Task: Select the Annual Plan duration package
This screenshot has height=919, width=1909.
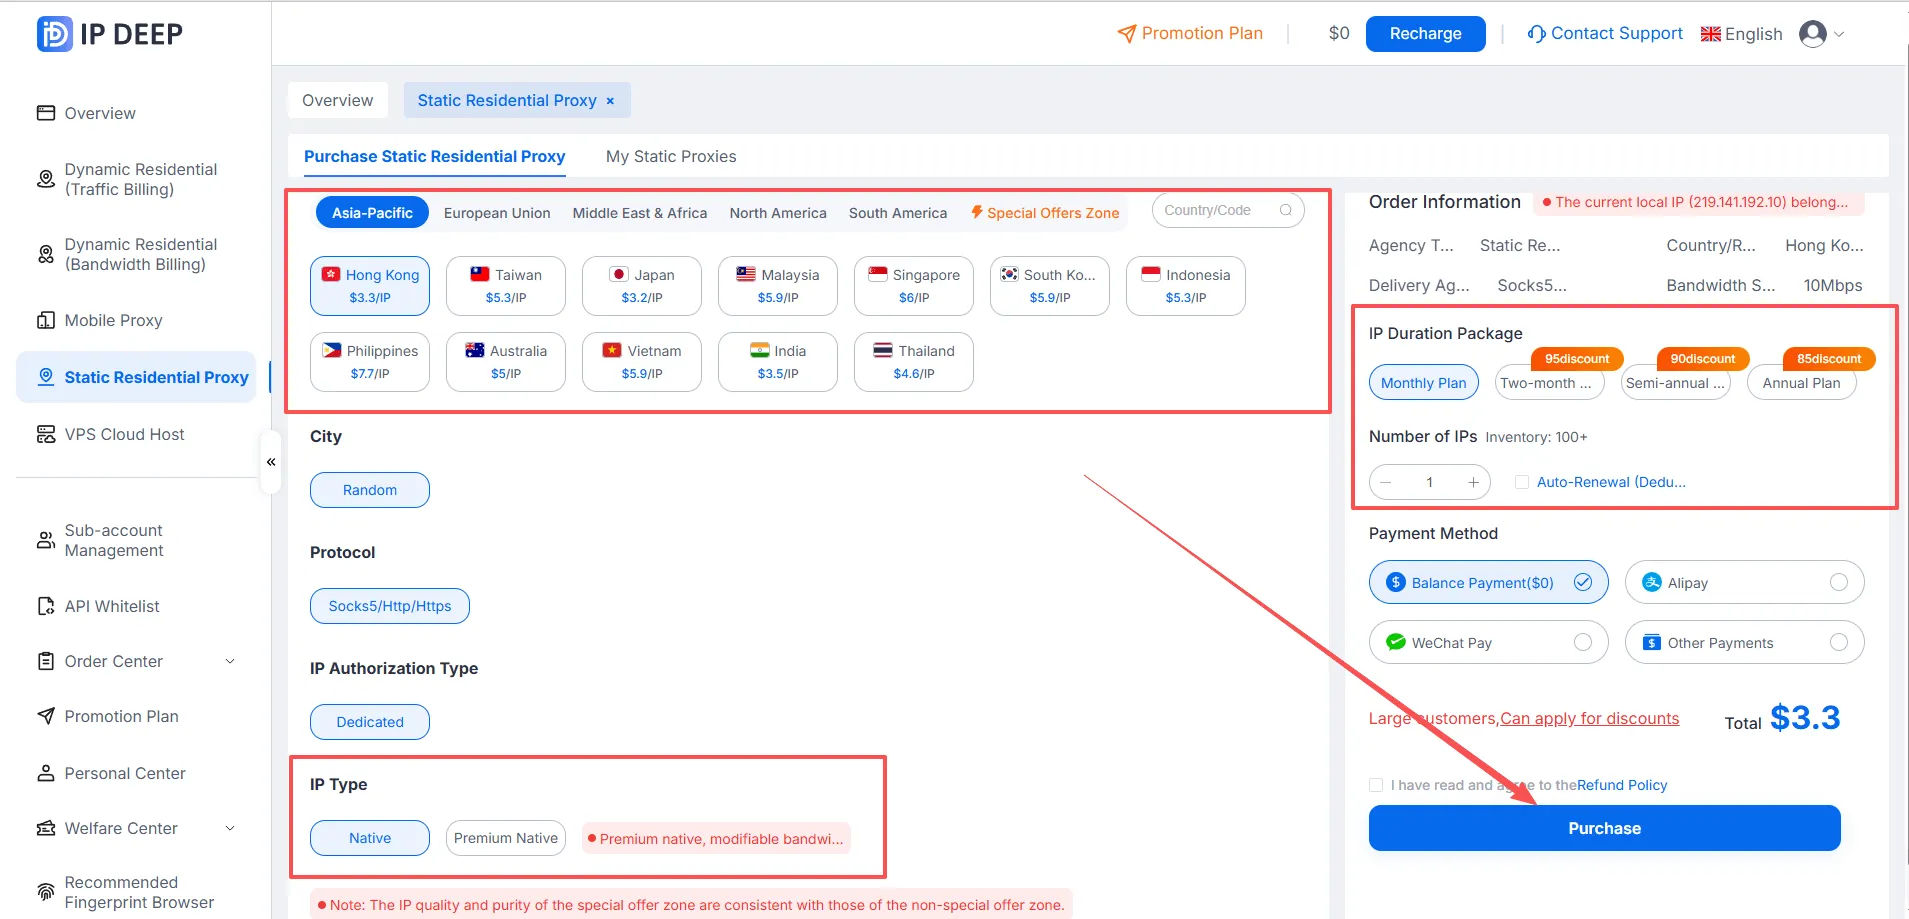Action: point(1801,383)
